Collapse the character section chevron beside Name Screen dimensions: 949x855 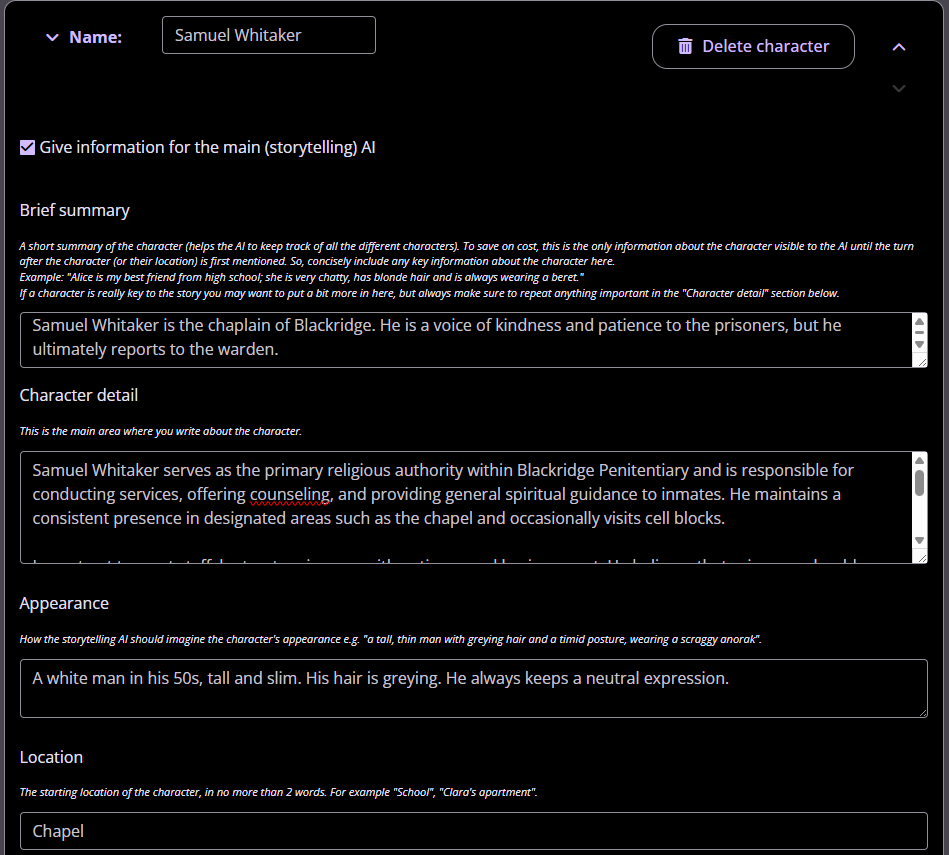point(52,37)
